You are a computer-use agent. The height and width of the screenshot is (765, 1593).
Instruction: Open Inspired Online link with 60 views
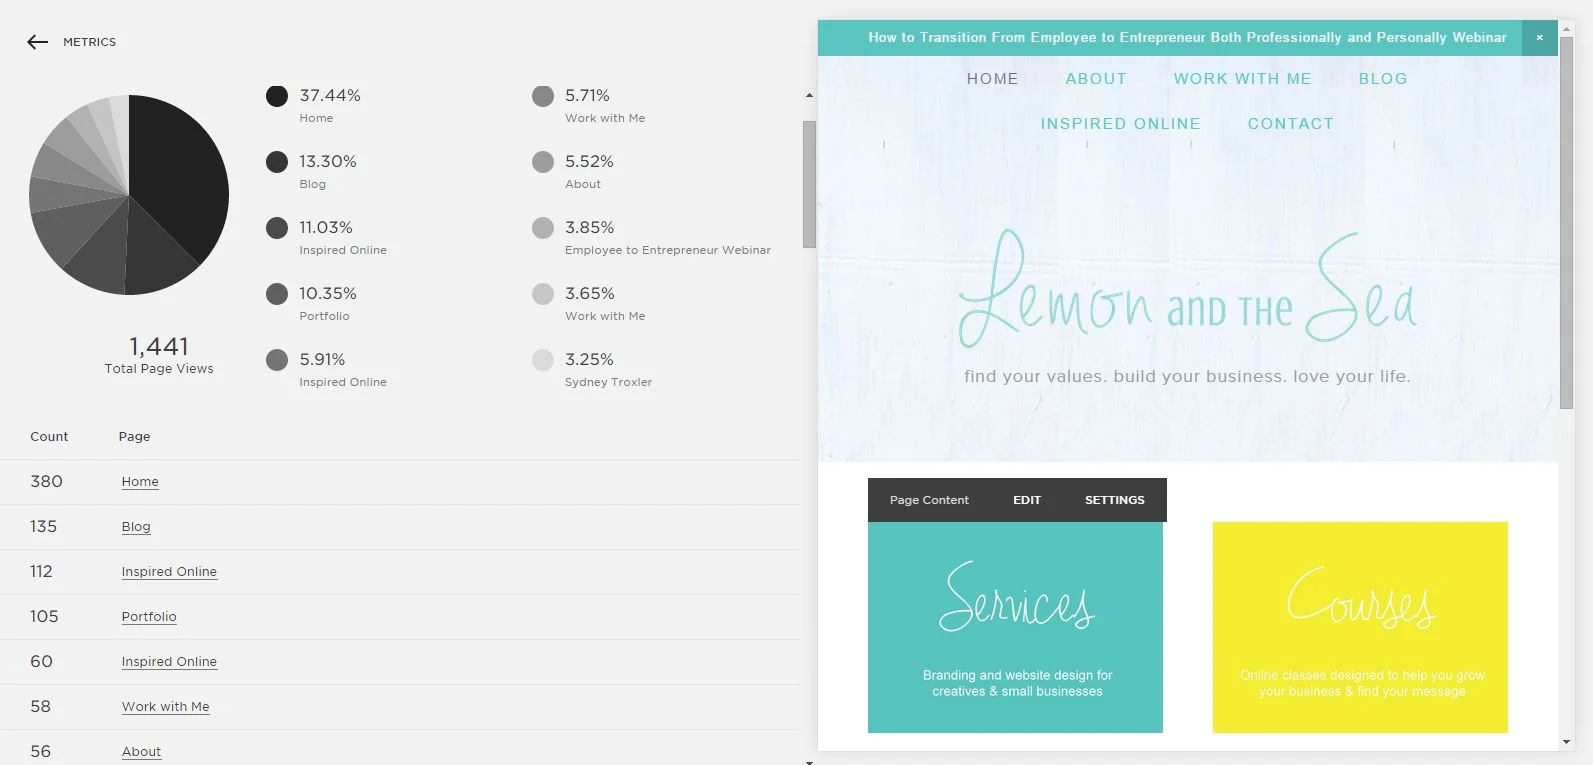click(x=169, y=662)
